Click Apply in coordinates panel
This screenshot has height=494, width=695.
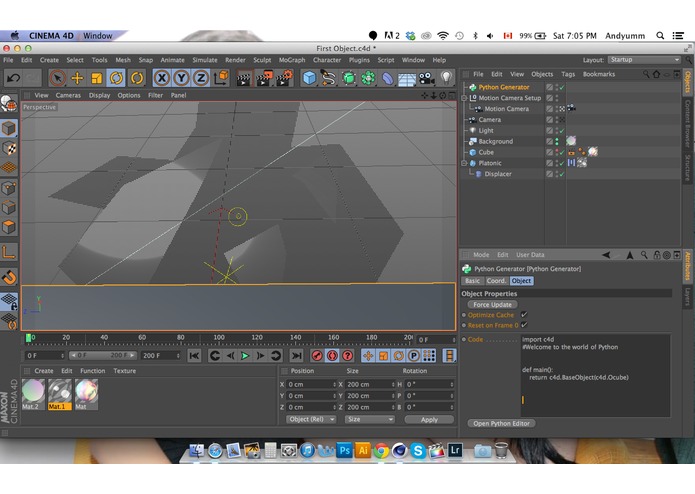click(429, 420)
